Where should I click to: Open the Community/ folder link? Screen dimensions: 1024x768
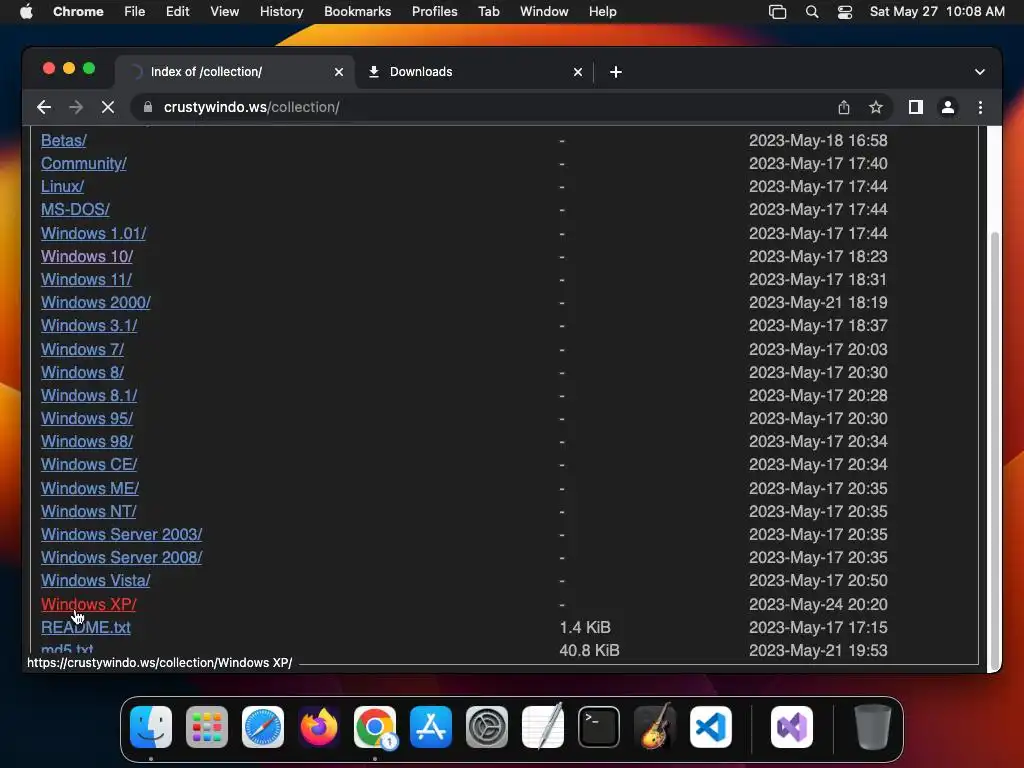tap(84, 163)
